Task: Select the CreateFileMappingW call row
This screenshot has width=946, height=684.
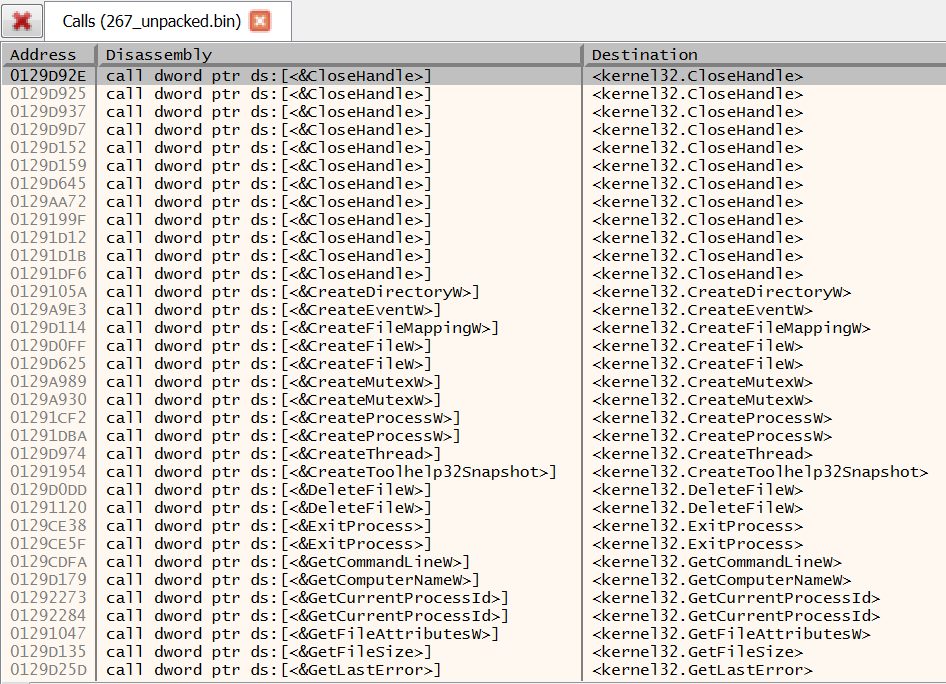Action: tap(300, 327)
